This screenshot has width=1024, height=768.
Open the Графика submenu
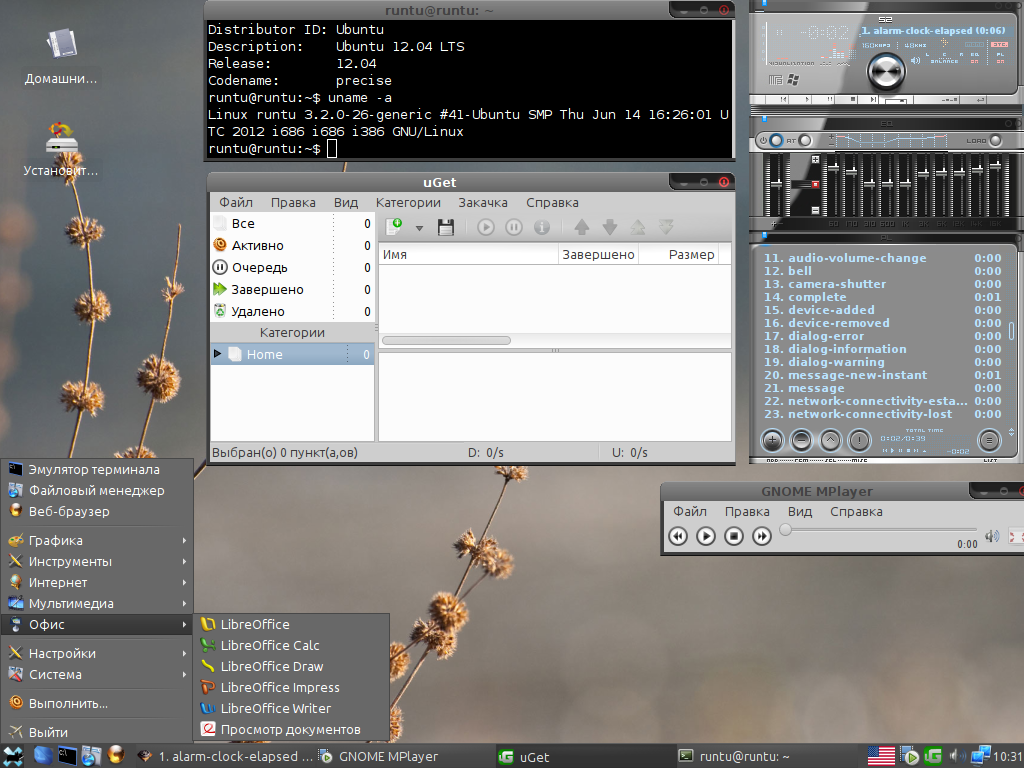tap(97, 540)
